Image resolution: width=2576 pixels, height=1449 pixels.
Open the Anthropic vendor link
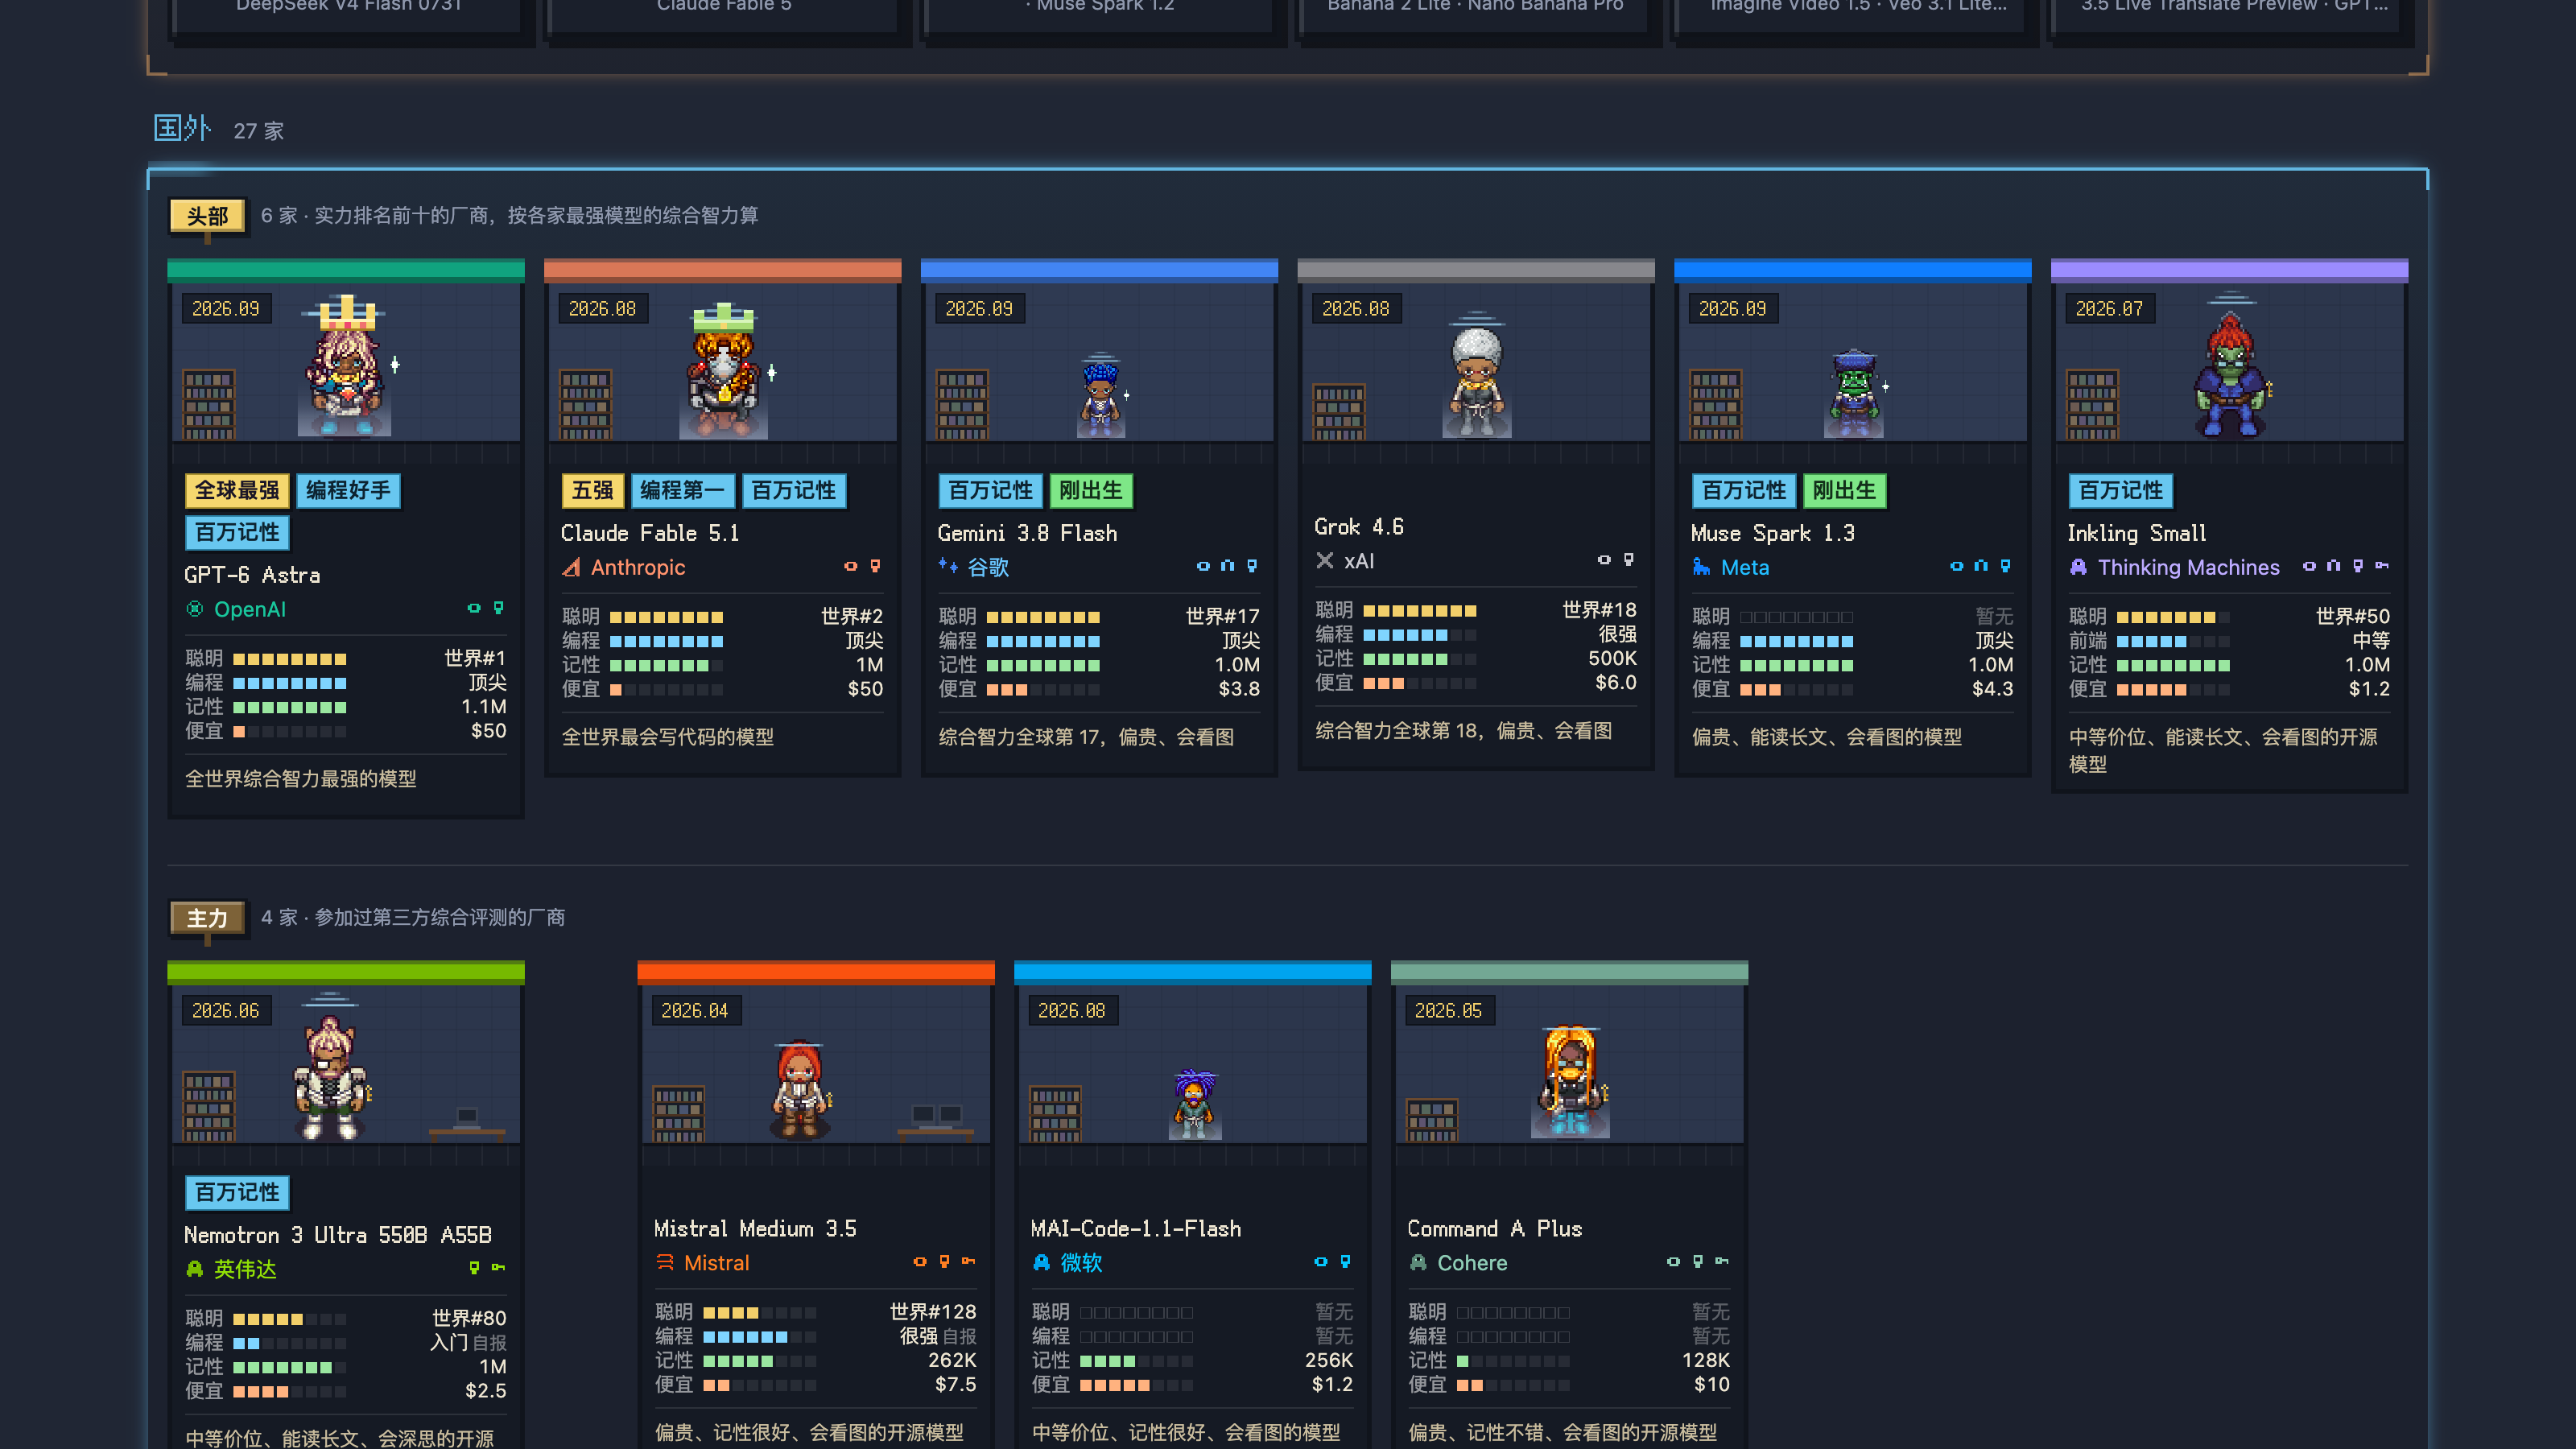tap(638, 567)
